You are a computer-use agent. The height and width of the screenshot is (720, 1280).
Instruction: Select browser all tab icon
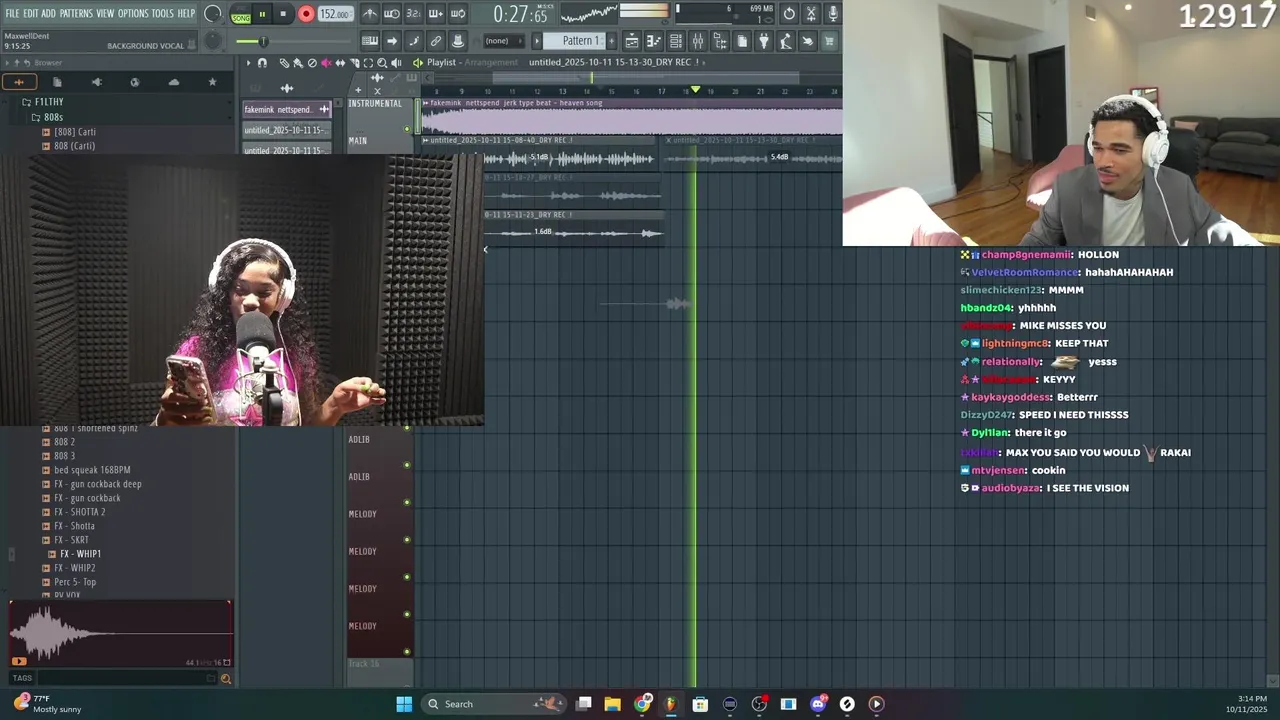pyautogui.click(x=18, y=82)
